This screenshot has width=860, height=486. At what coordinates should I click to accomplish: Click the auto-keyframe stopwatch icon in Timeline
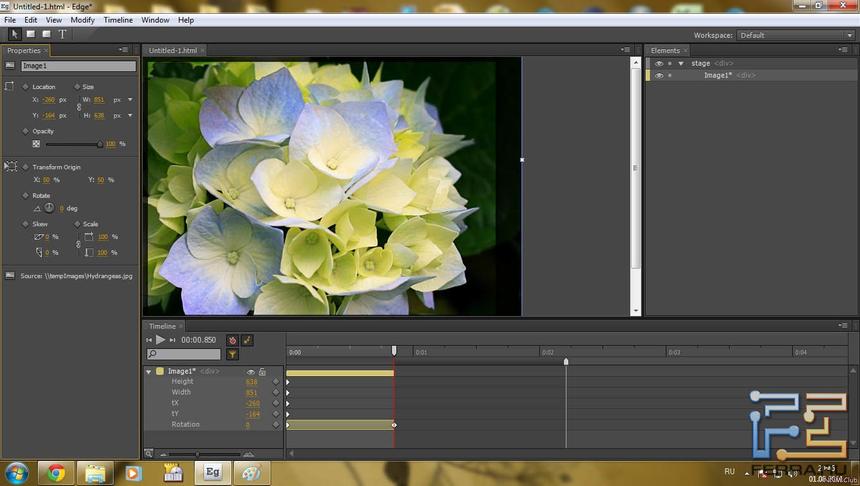pos(232,340)
